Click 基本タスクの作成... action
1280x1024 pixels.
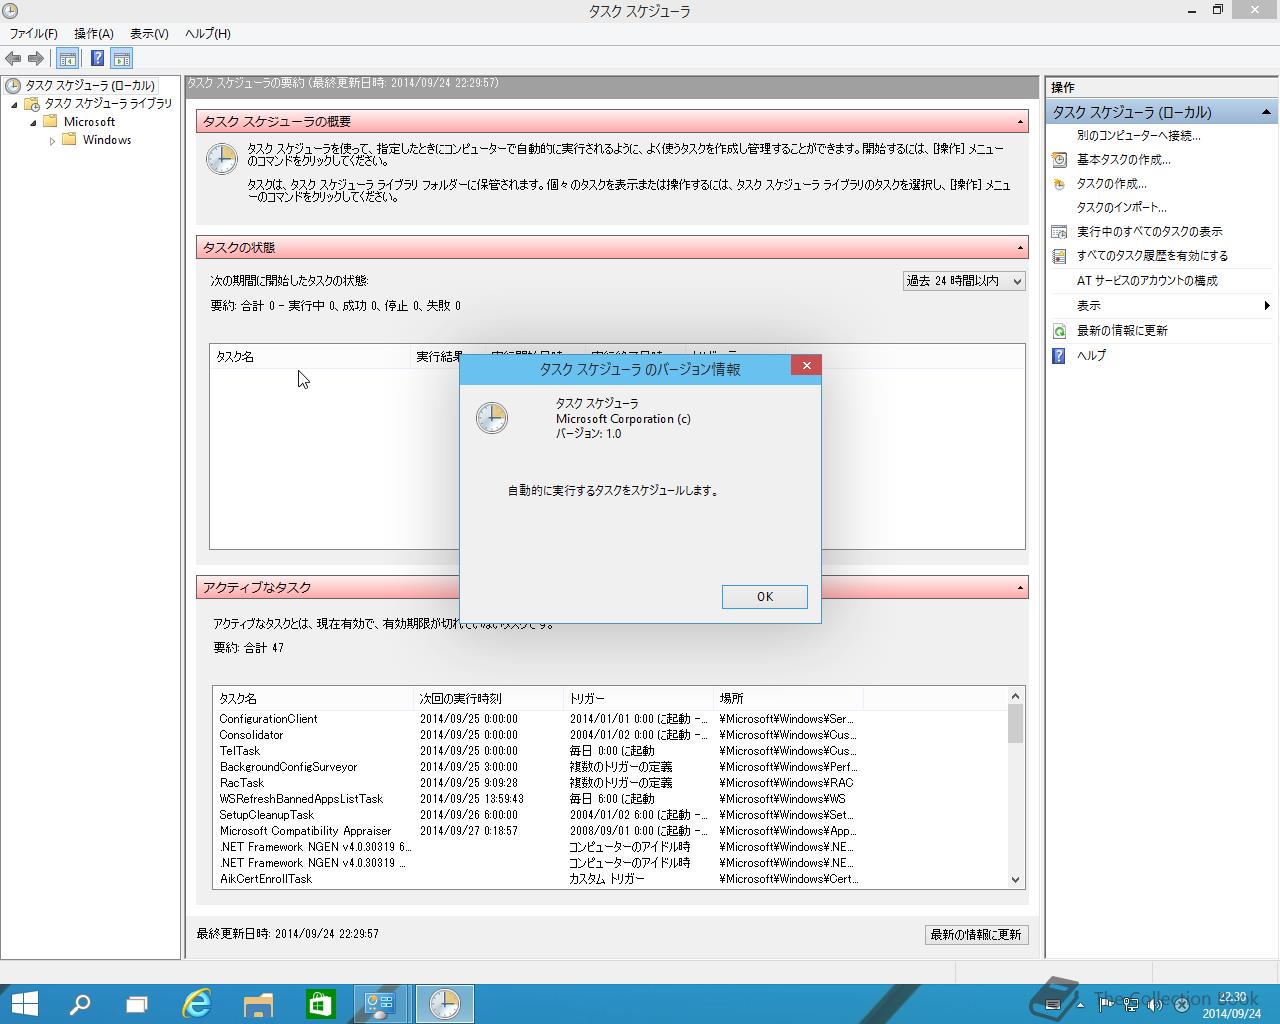pyautogui.click(x=1123, y=160)
